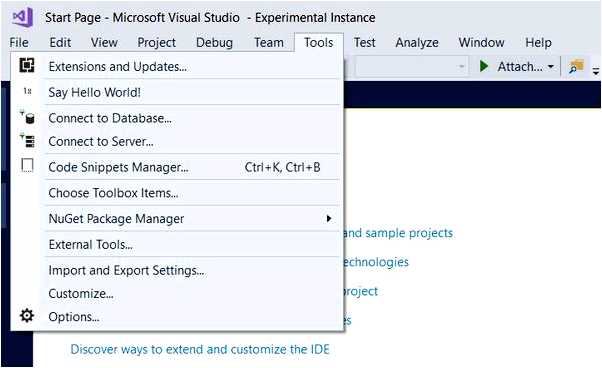Image resolution: width=602 pixels, height=368 pixels.
Task: Select External Tools menu item
Action: (177, 244)
